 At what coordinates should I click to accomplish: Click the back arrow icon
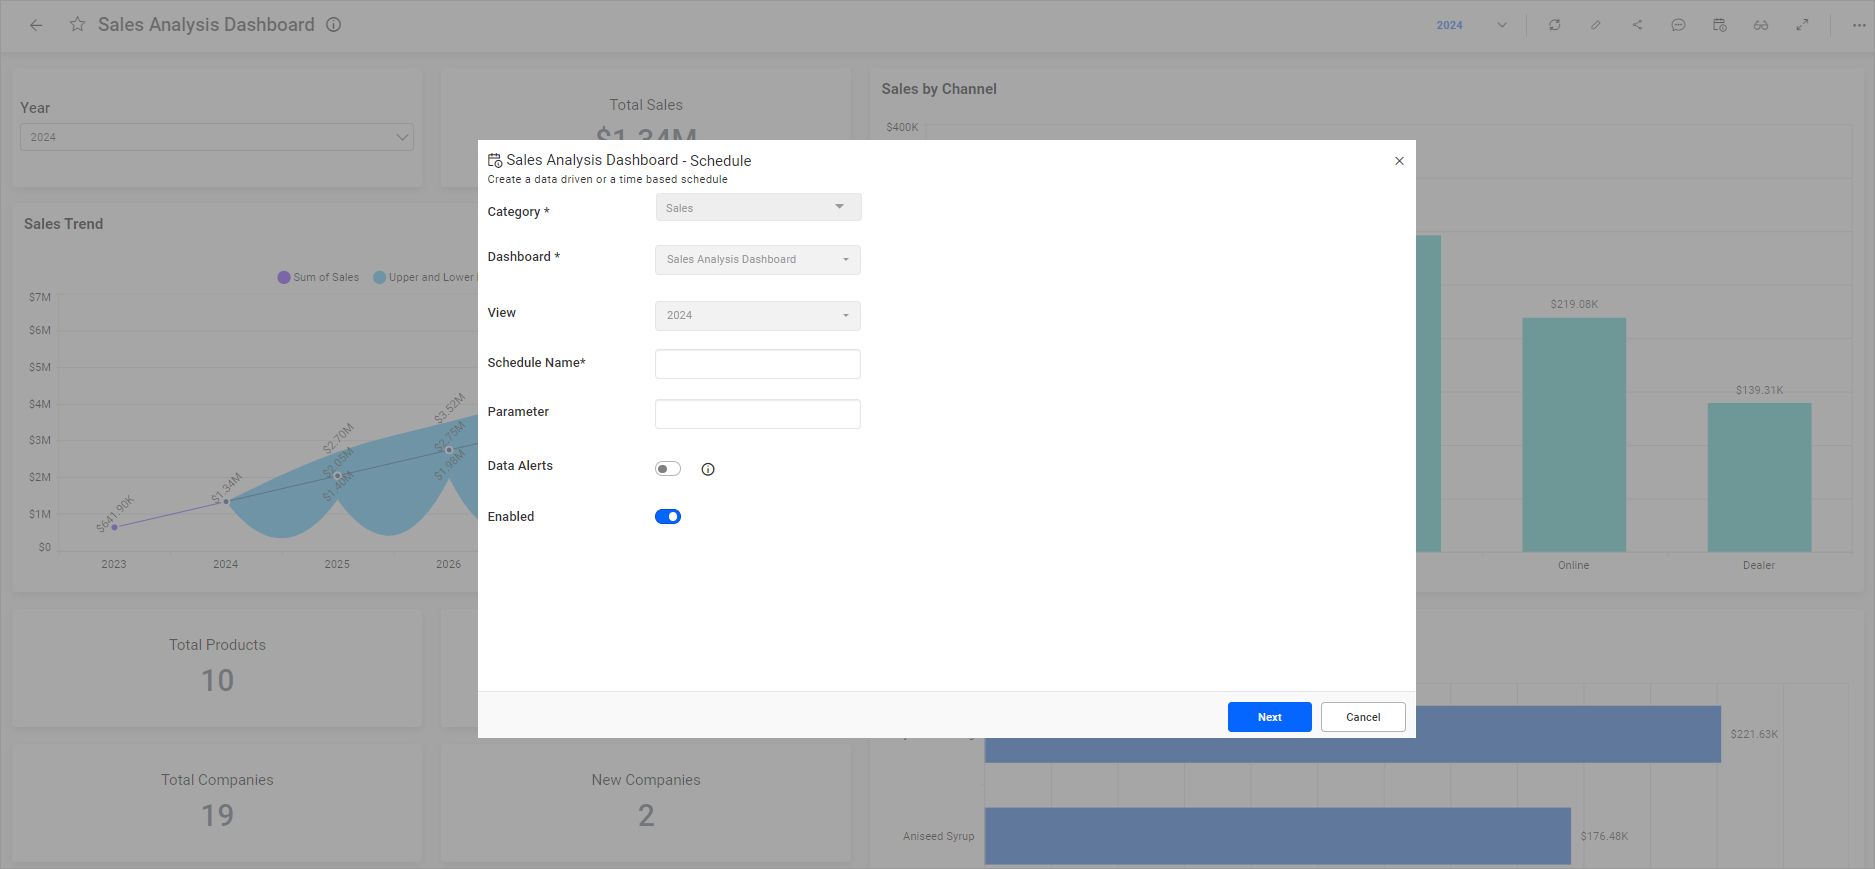tap(36, 25)
